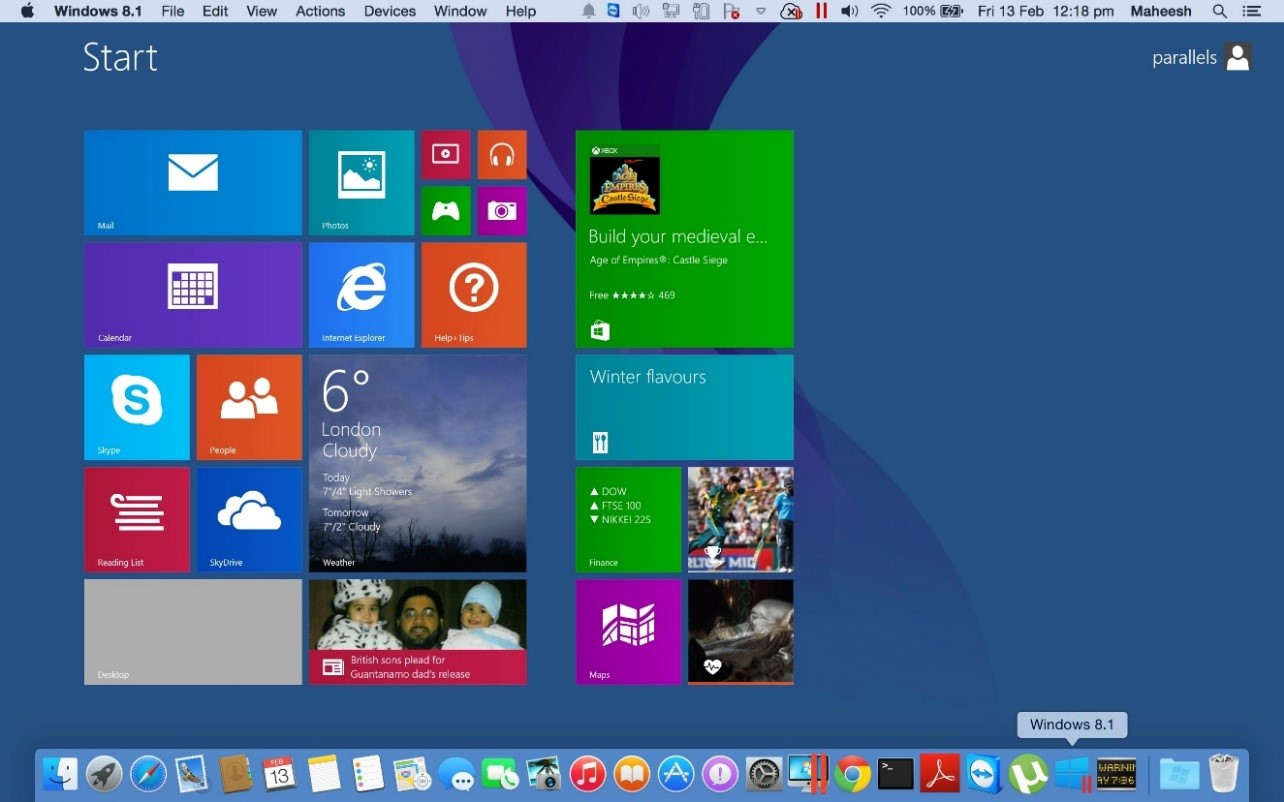
Task: Launch the Video tile
Action: pos(446,155)
